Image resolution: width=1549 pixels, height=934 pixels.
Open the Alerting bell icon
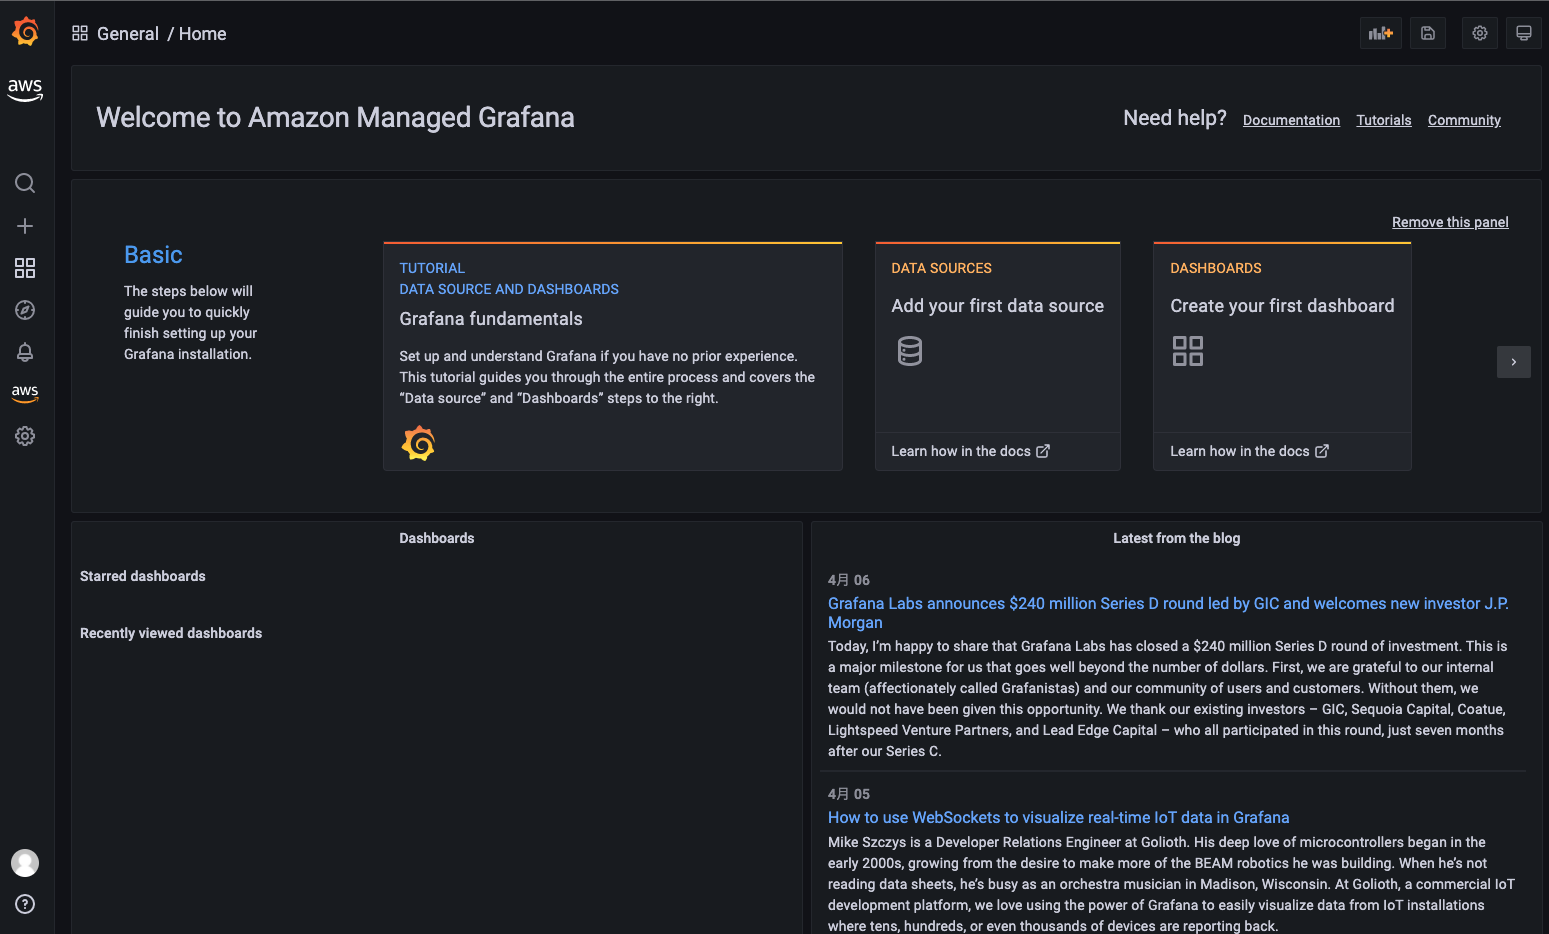click(25, 352)
